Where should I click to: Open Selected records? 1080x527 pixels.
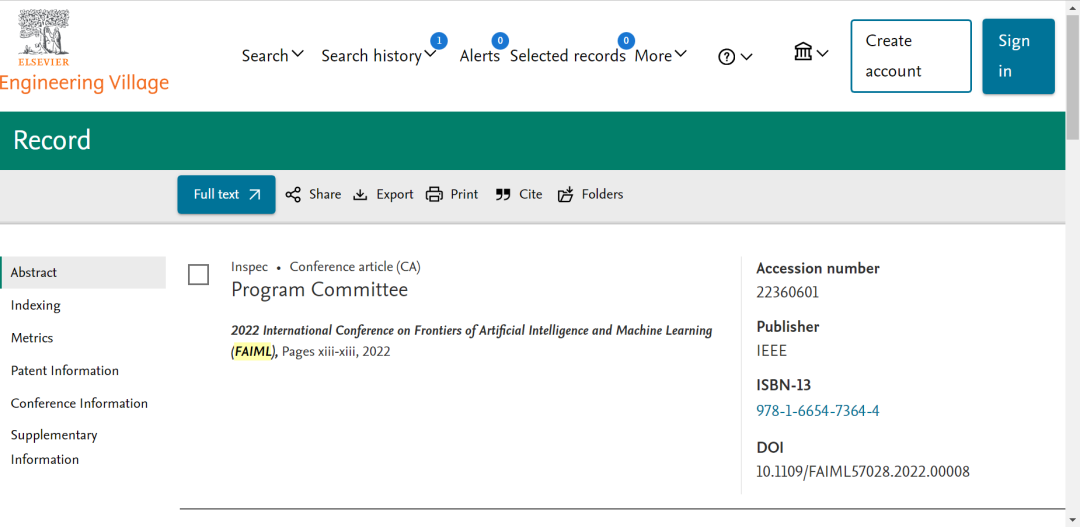568,56
